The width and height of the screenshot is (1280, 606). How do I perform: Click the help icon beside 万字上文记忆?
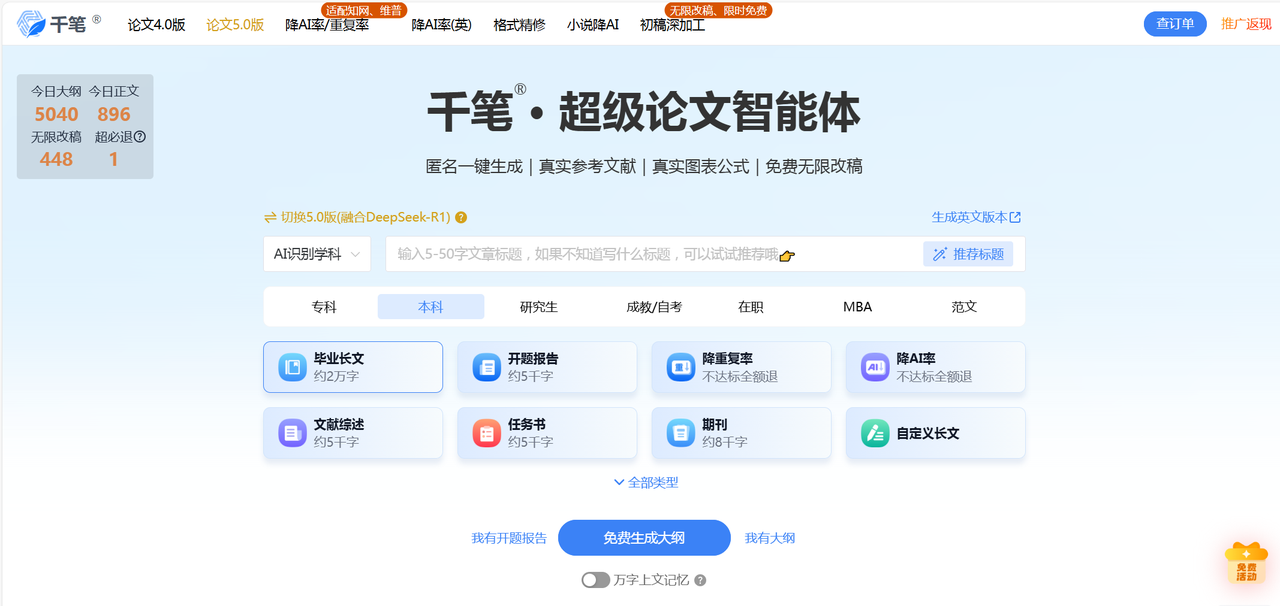[700, 580]
